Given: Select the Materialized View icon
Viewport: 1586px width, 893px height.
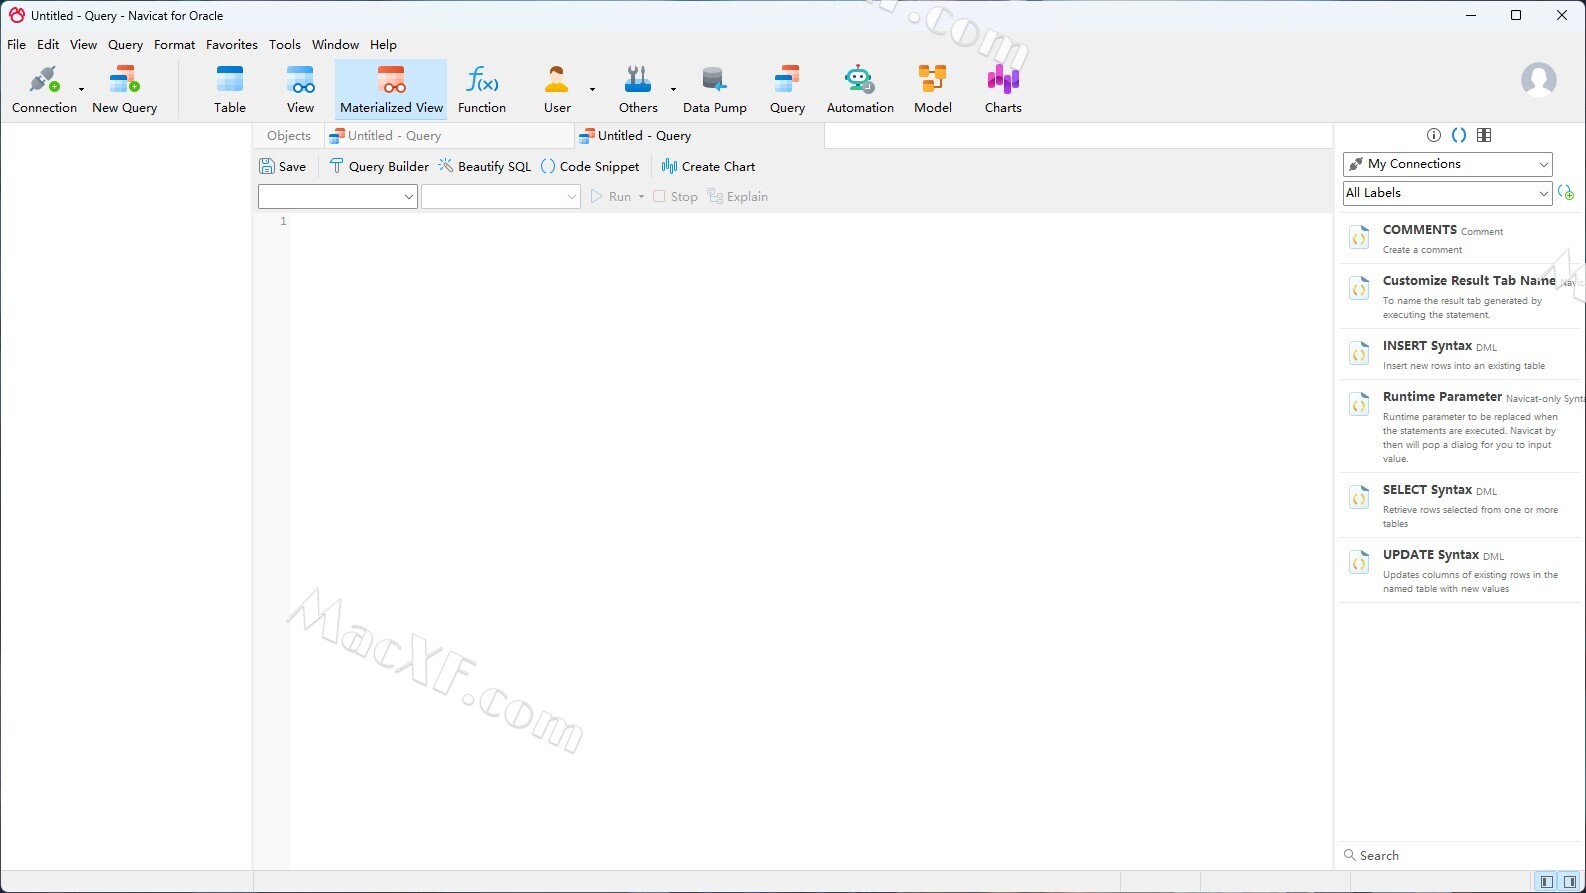Looking at the screenshot, I should [x=391, y=90].
